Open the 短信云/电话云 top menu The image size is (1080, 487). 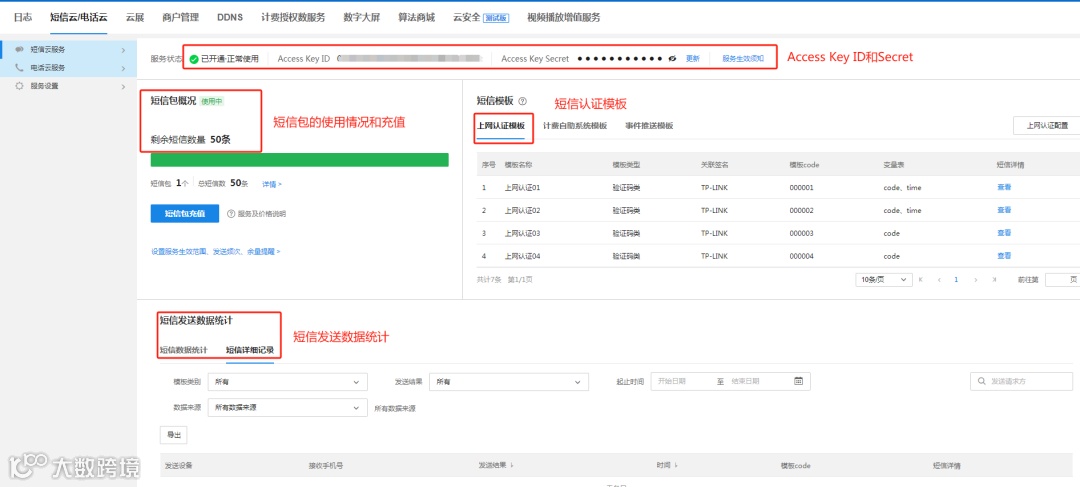(x=79, y=17)
